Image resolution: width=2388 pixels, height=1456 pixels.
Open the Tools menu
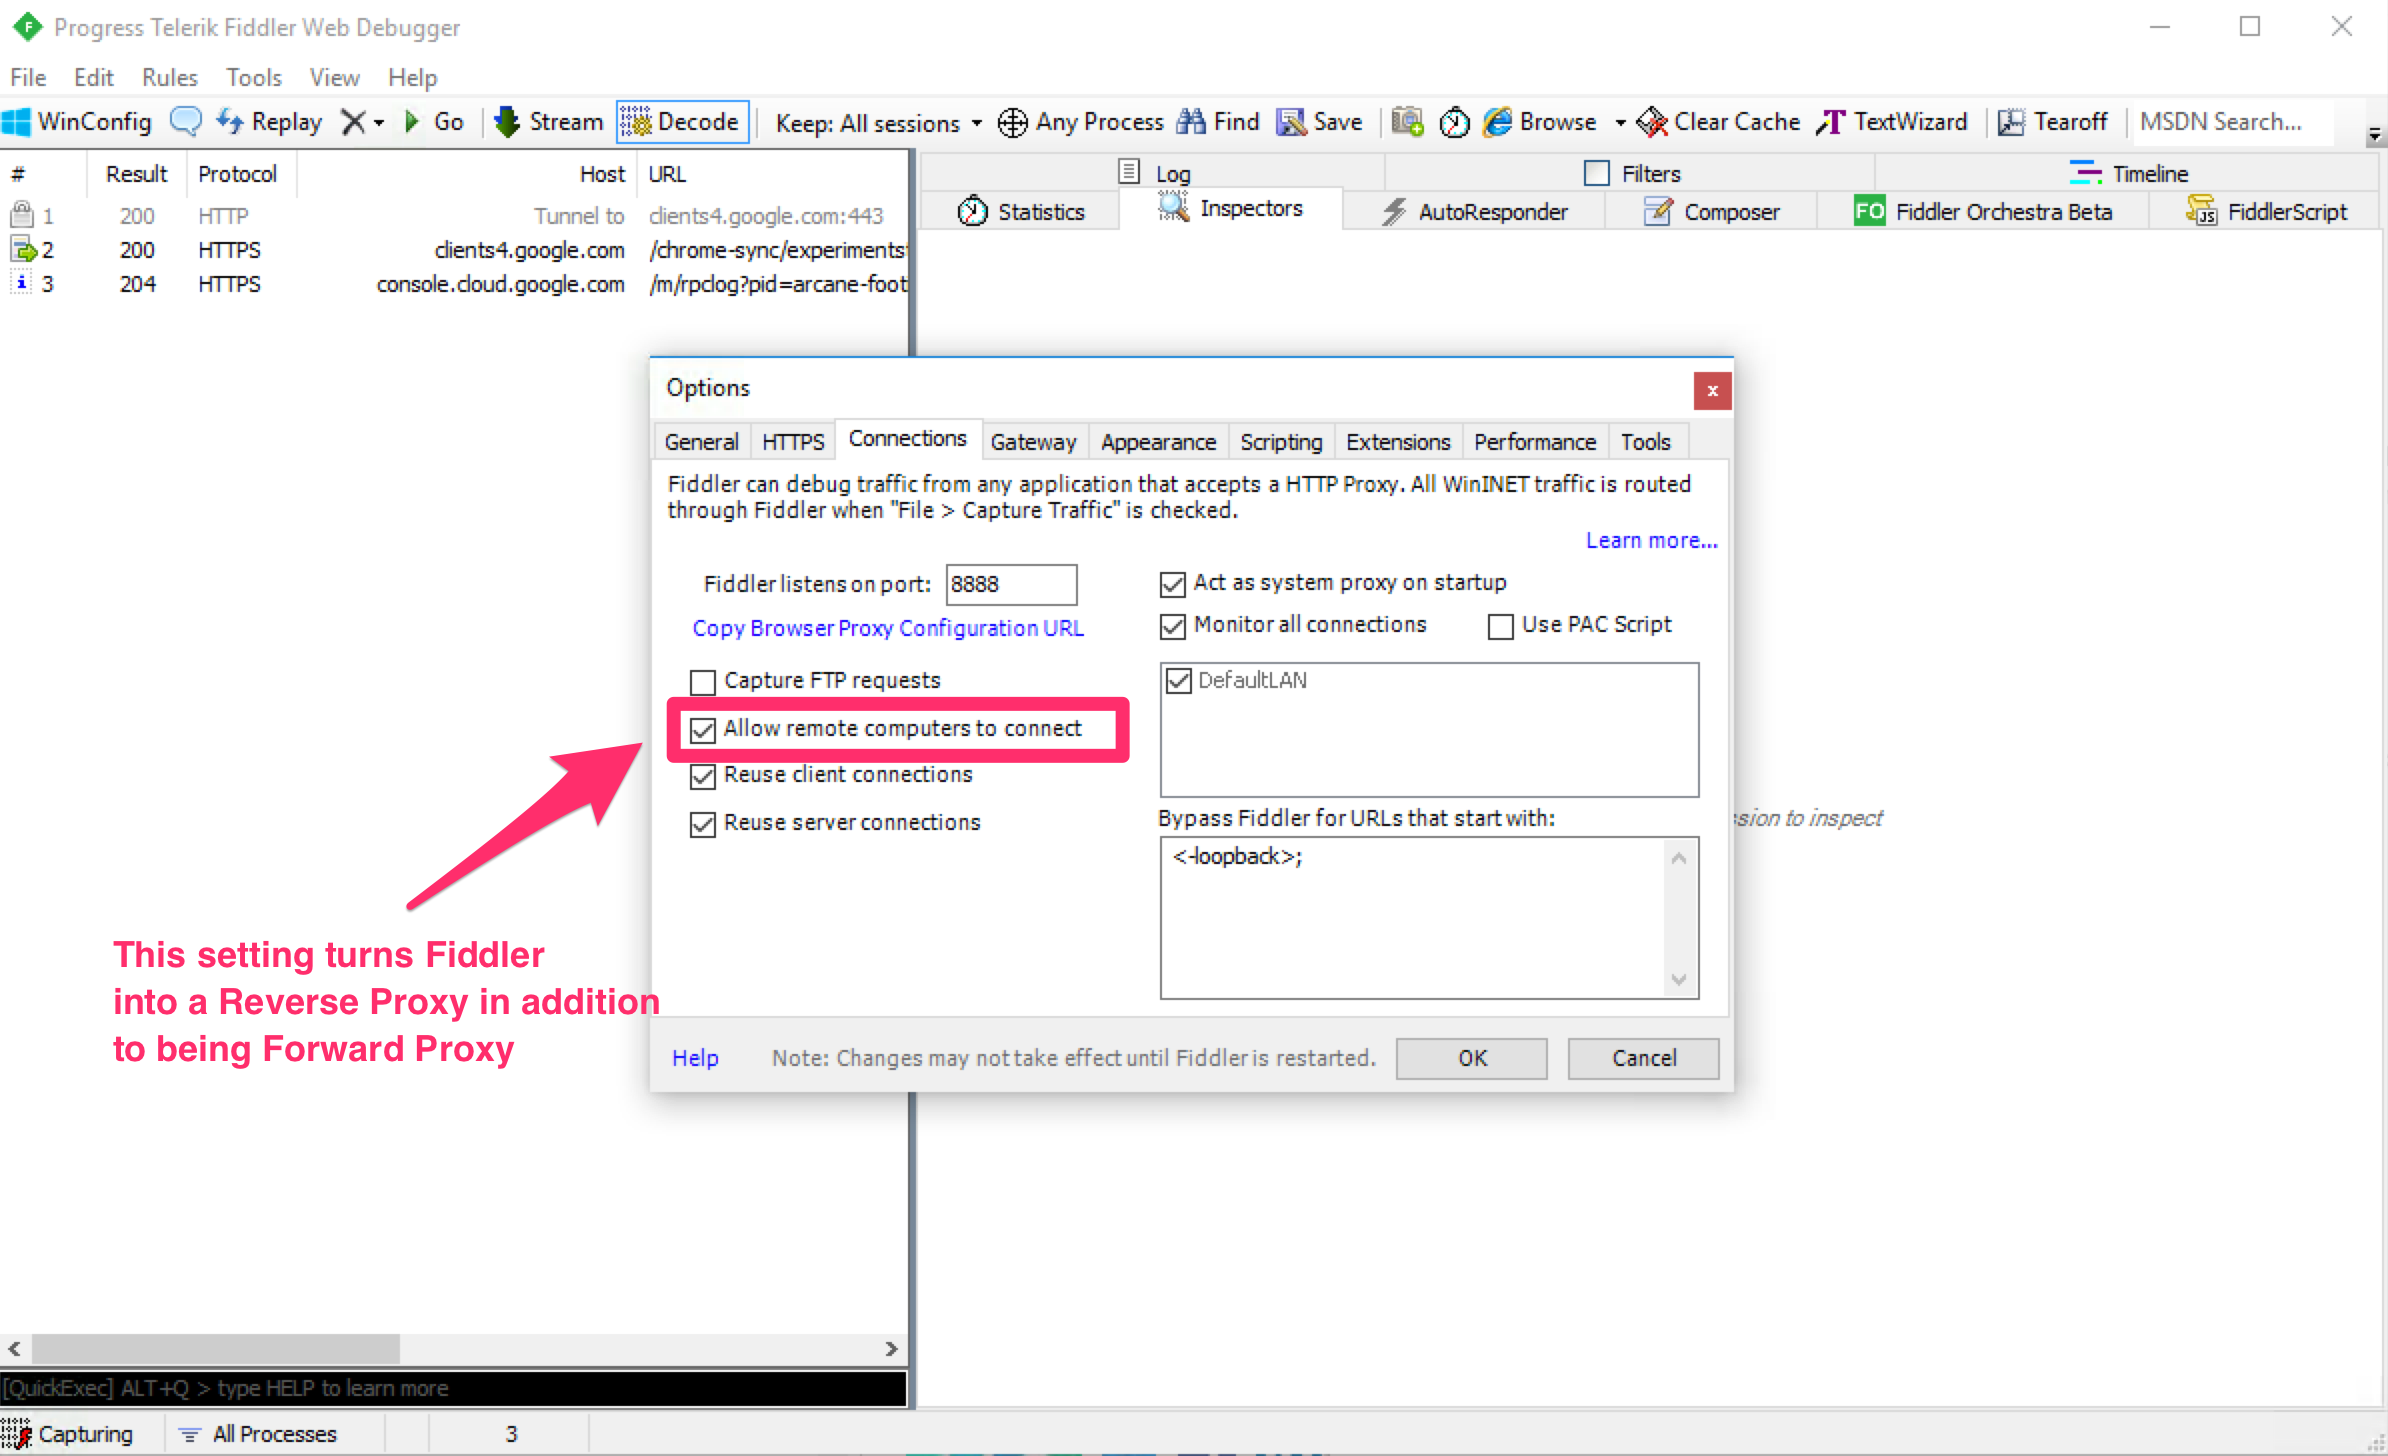pos(253,77)
